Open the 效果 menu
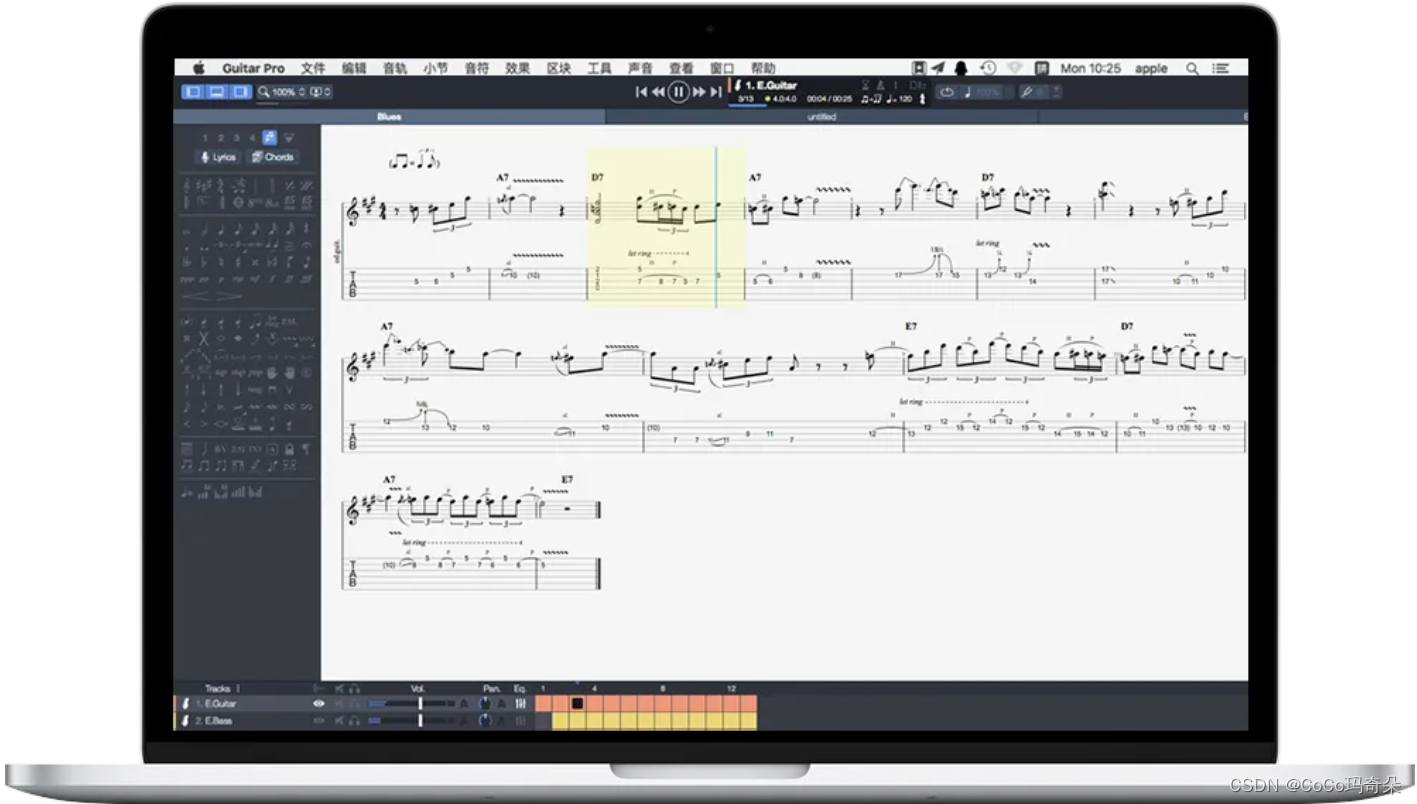Viewport: 1417px width, 804px height. [x=517, y=68]
